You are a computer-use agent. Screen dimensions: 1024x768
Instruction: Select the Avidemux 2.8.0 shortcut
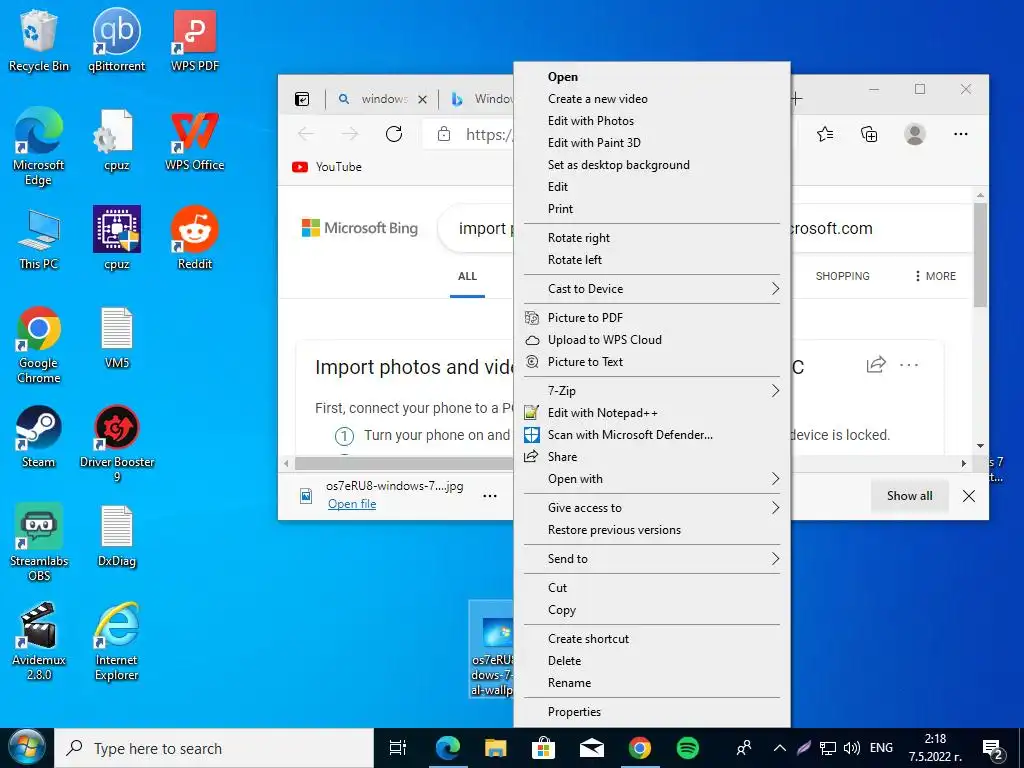(x=39, y=641)
